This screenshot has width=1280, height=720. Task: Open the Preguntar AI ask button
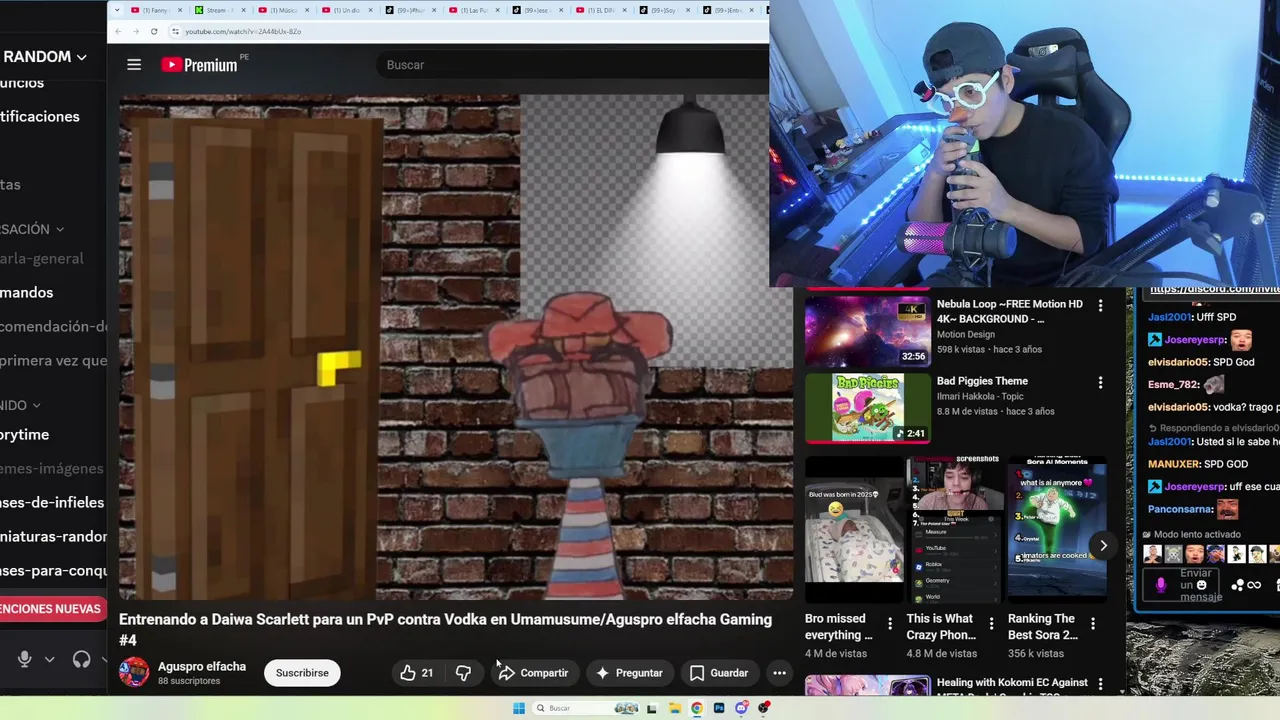(629, 673)
